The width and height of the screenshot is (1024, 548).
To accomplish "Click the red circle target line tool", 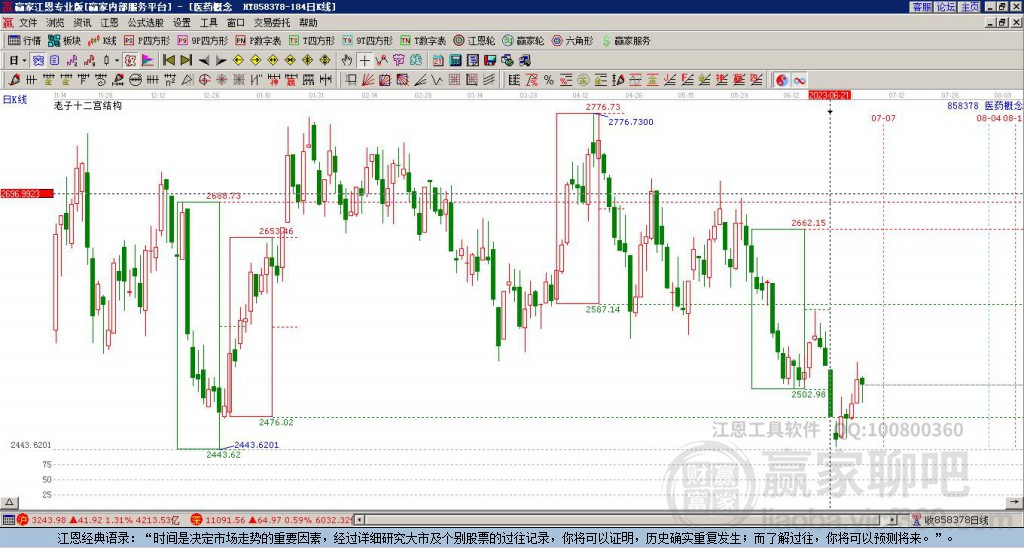I will coord(204,80).
